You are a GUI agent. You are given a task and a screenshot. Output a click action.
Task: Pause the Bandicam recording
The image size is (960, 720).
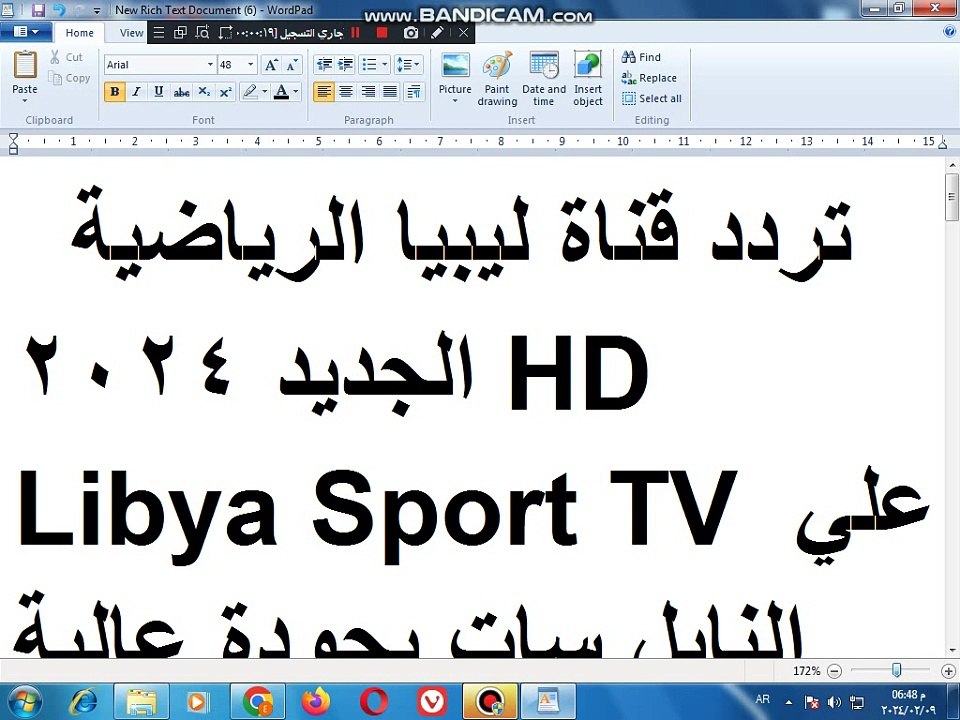(355, 32)
